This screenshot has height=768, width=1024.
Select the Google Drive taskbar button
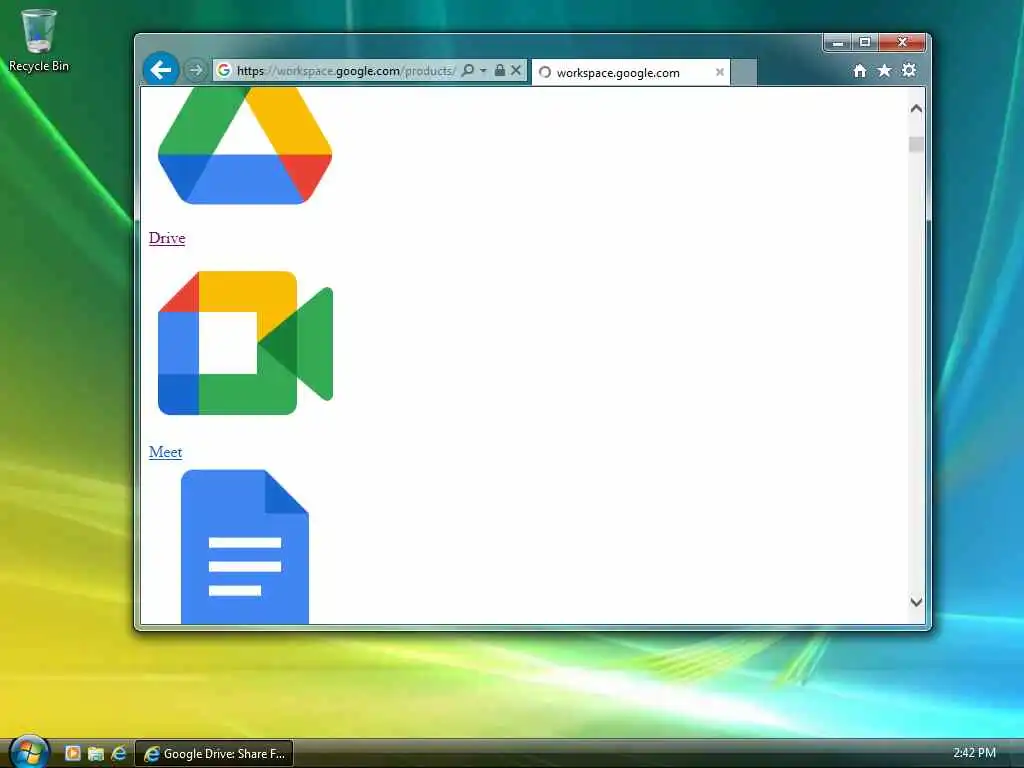214,754
